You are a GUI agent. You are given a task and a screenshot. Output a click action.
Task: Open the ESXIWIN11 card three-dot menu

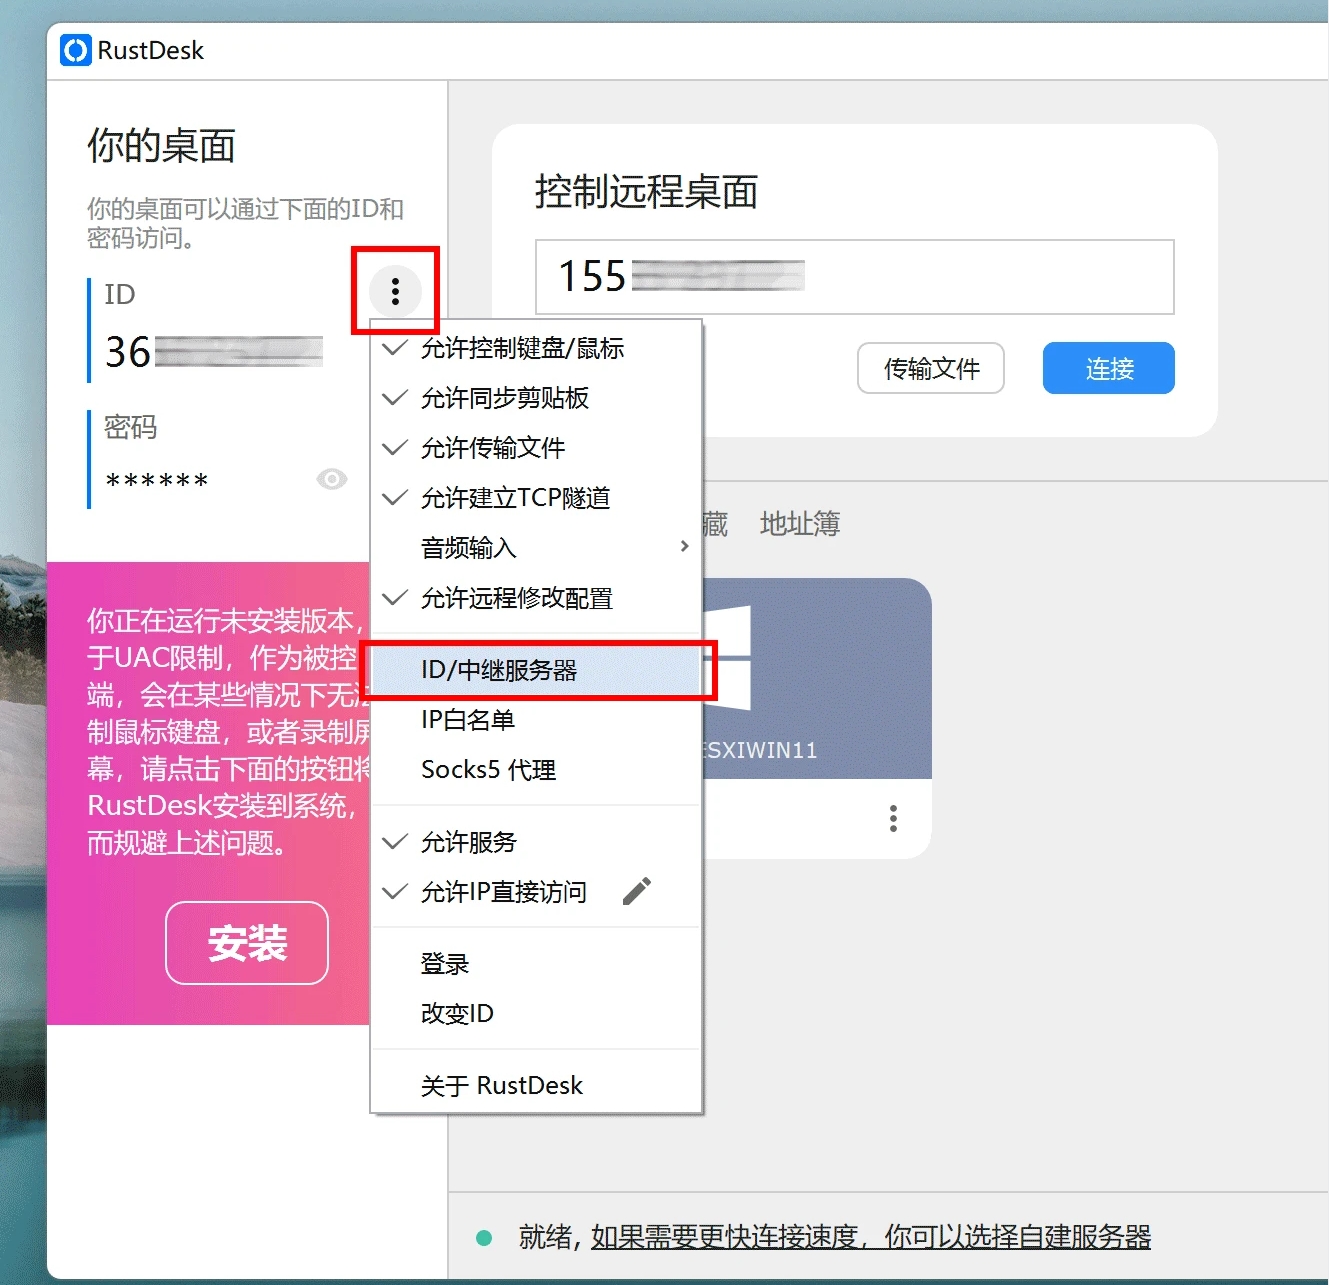click(893, 818)
